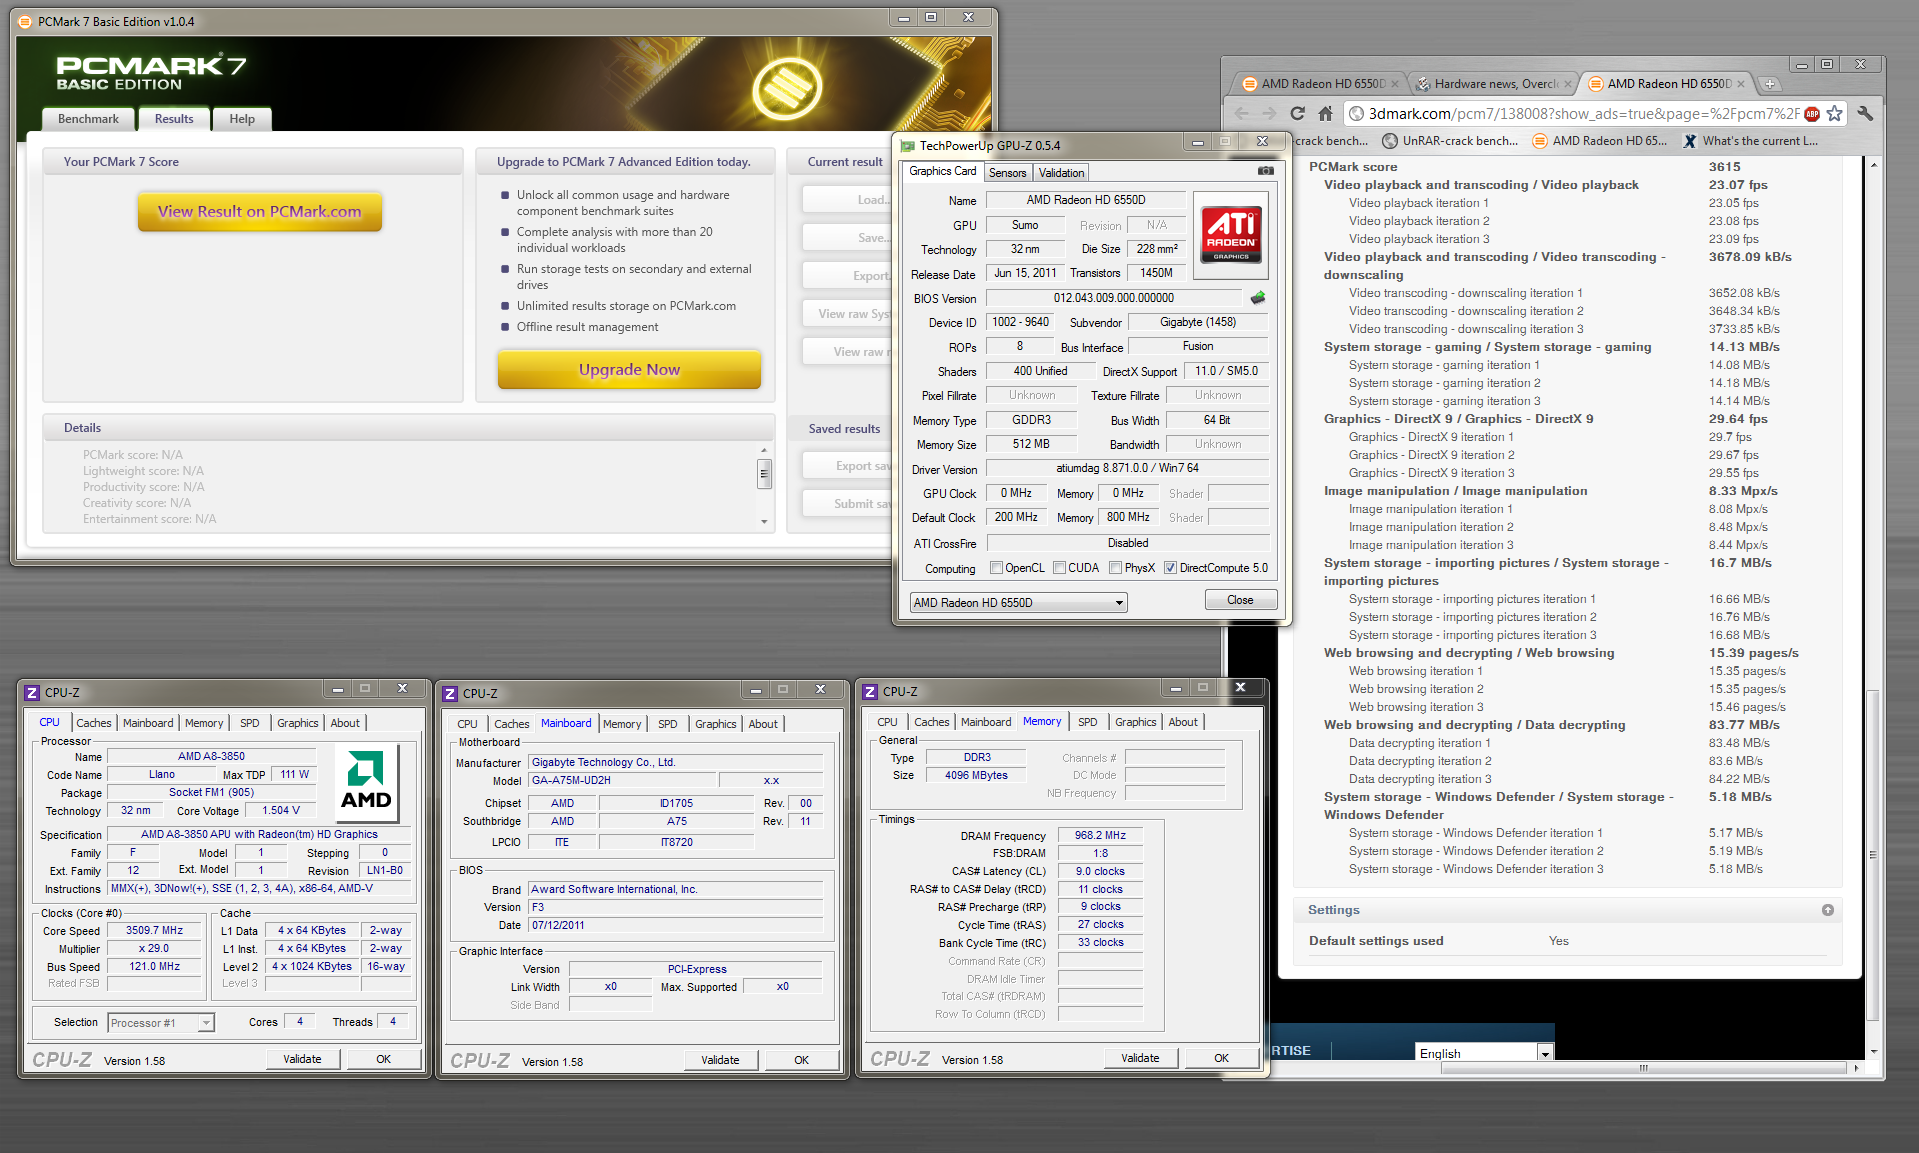
Task: Open the Help tab in PCMark 7
Action: pos(242,119)
